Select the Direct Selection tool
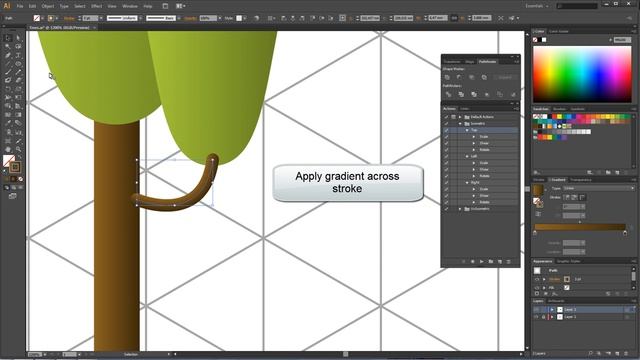 tap(18, 38)
